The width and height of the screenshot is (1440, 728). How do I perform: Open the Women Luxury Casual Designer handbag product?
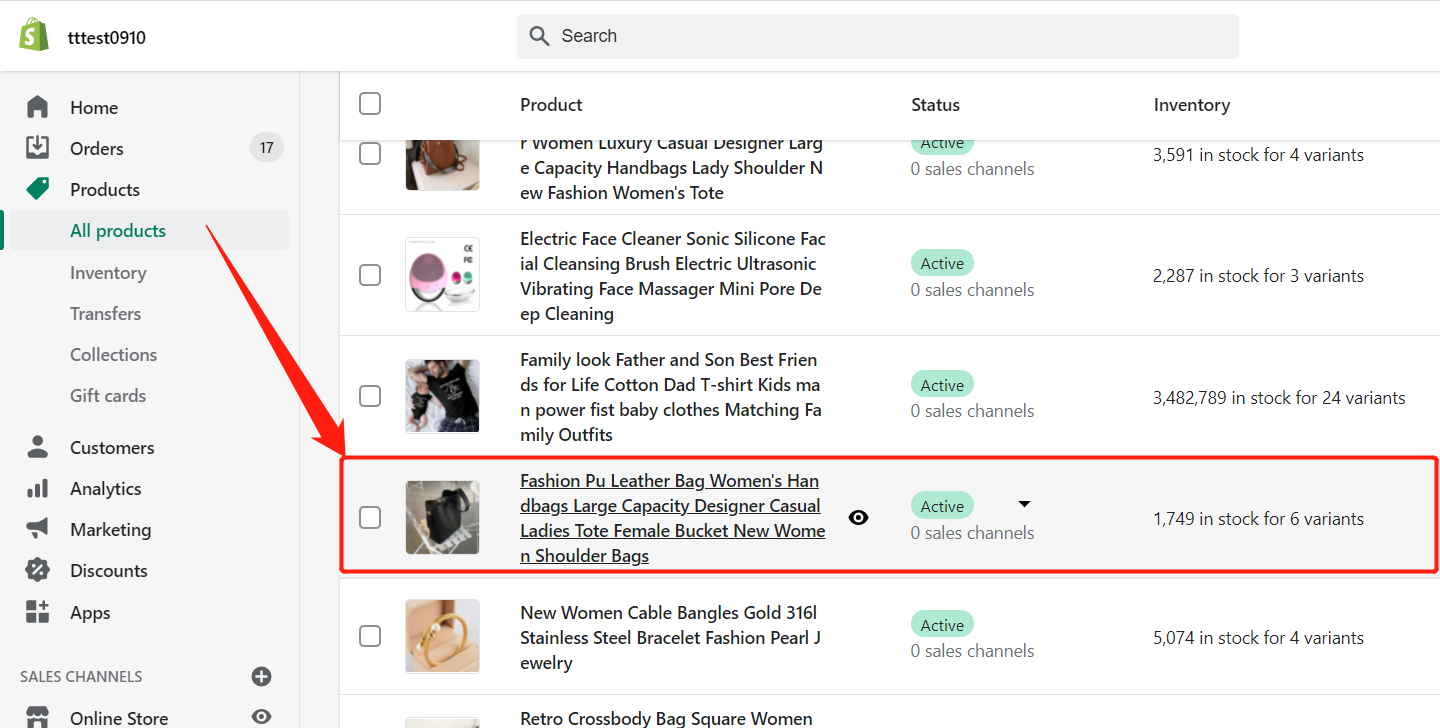tap(671, 167)
